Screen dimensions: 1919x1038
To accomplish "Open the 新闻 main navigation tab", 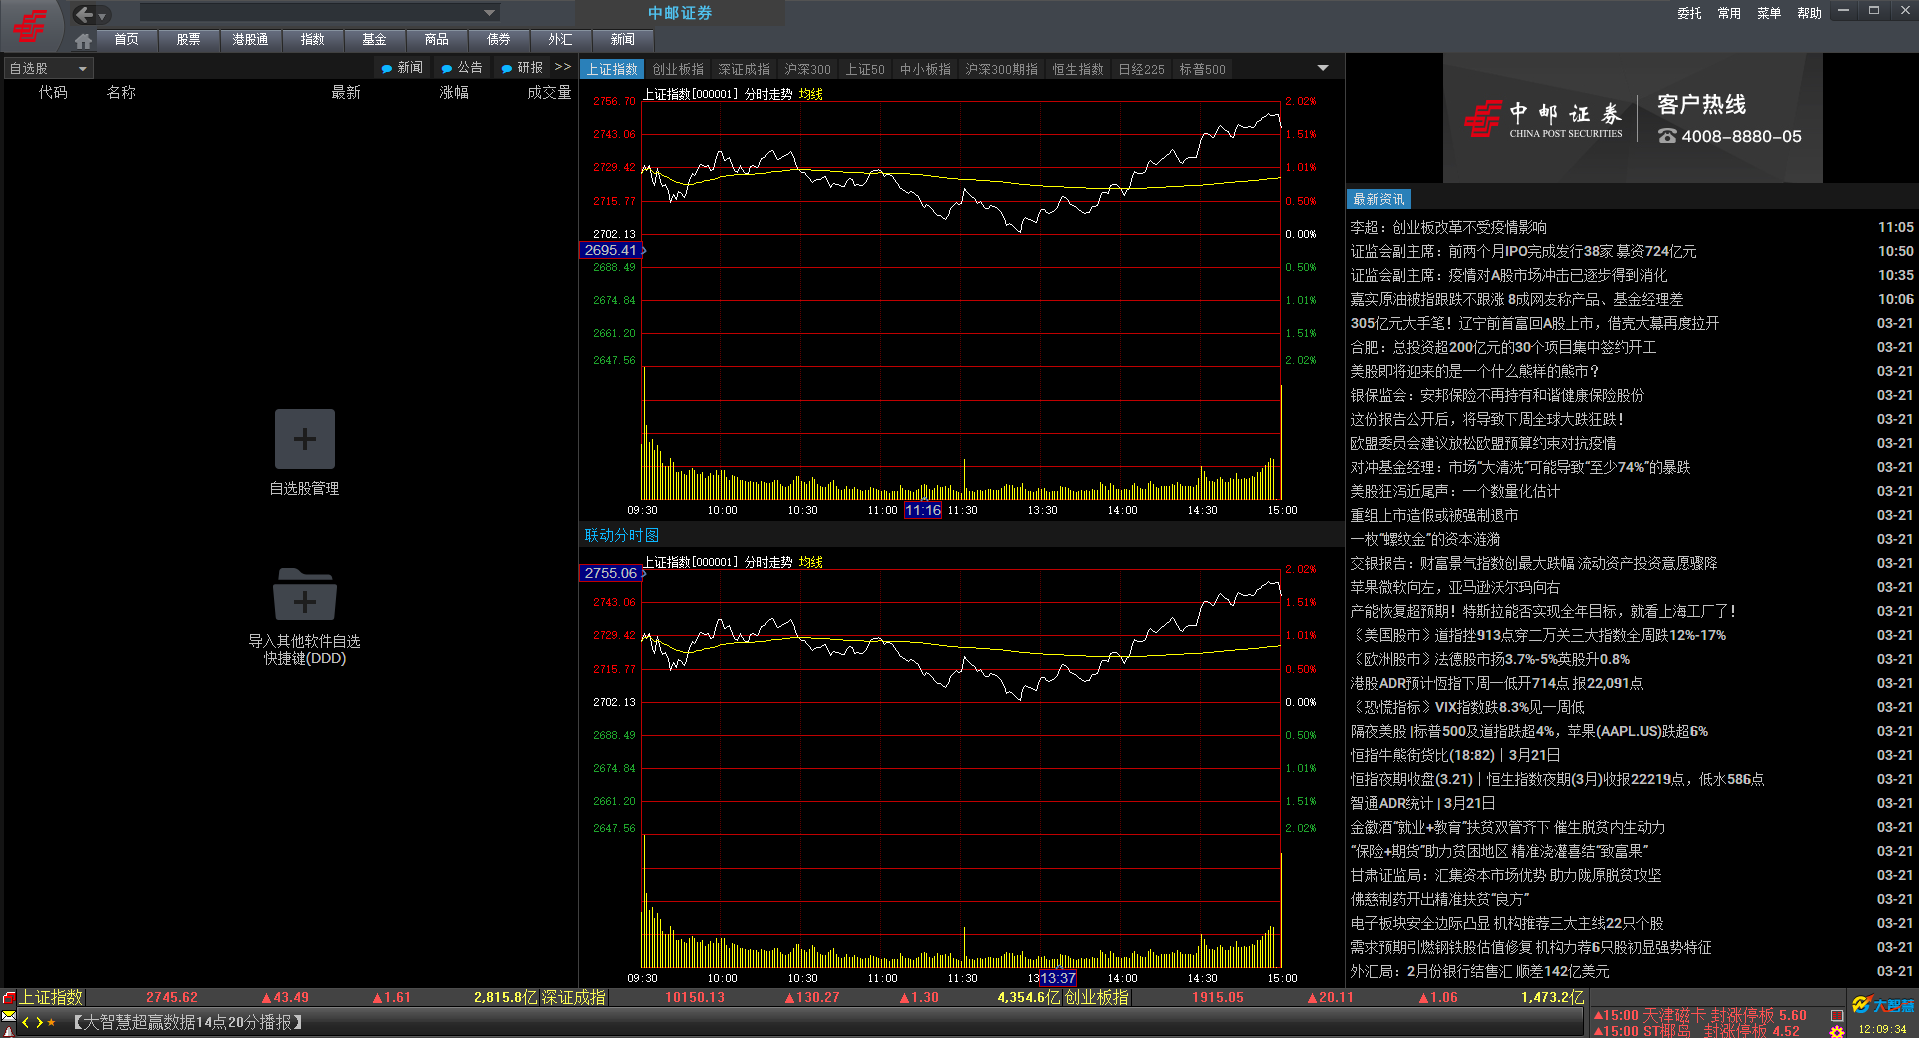I will click(x=622, y=40).
